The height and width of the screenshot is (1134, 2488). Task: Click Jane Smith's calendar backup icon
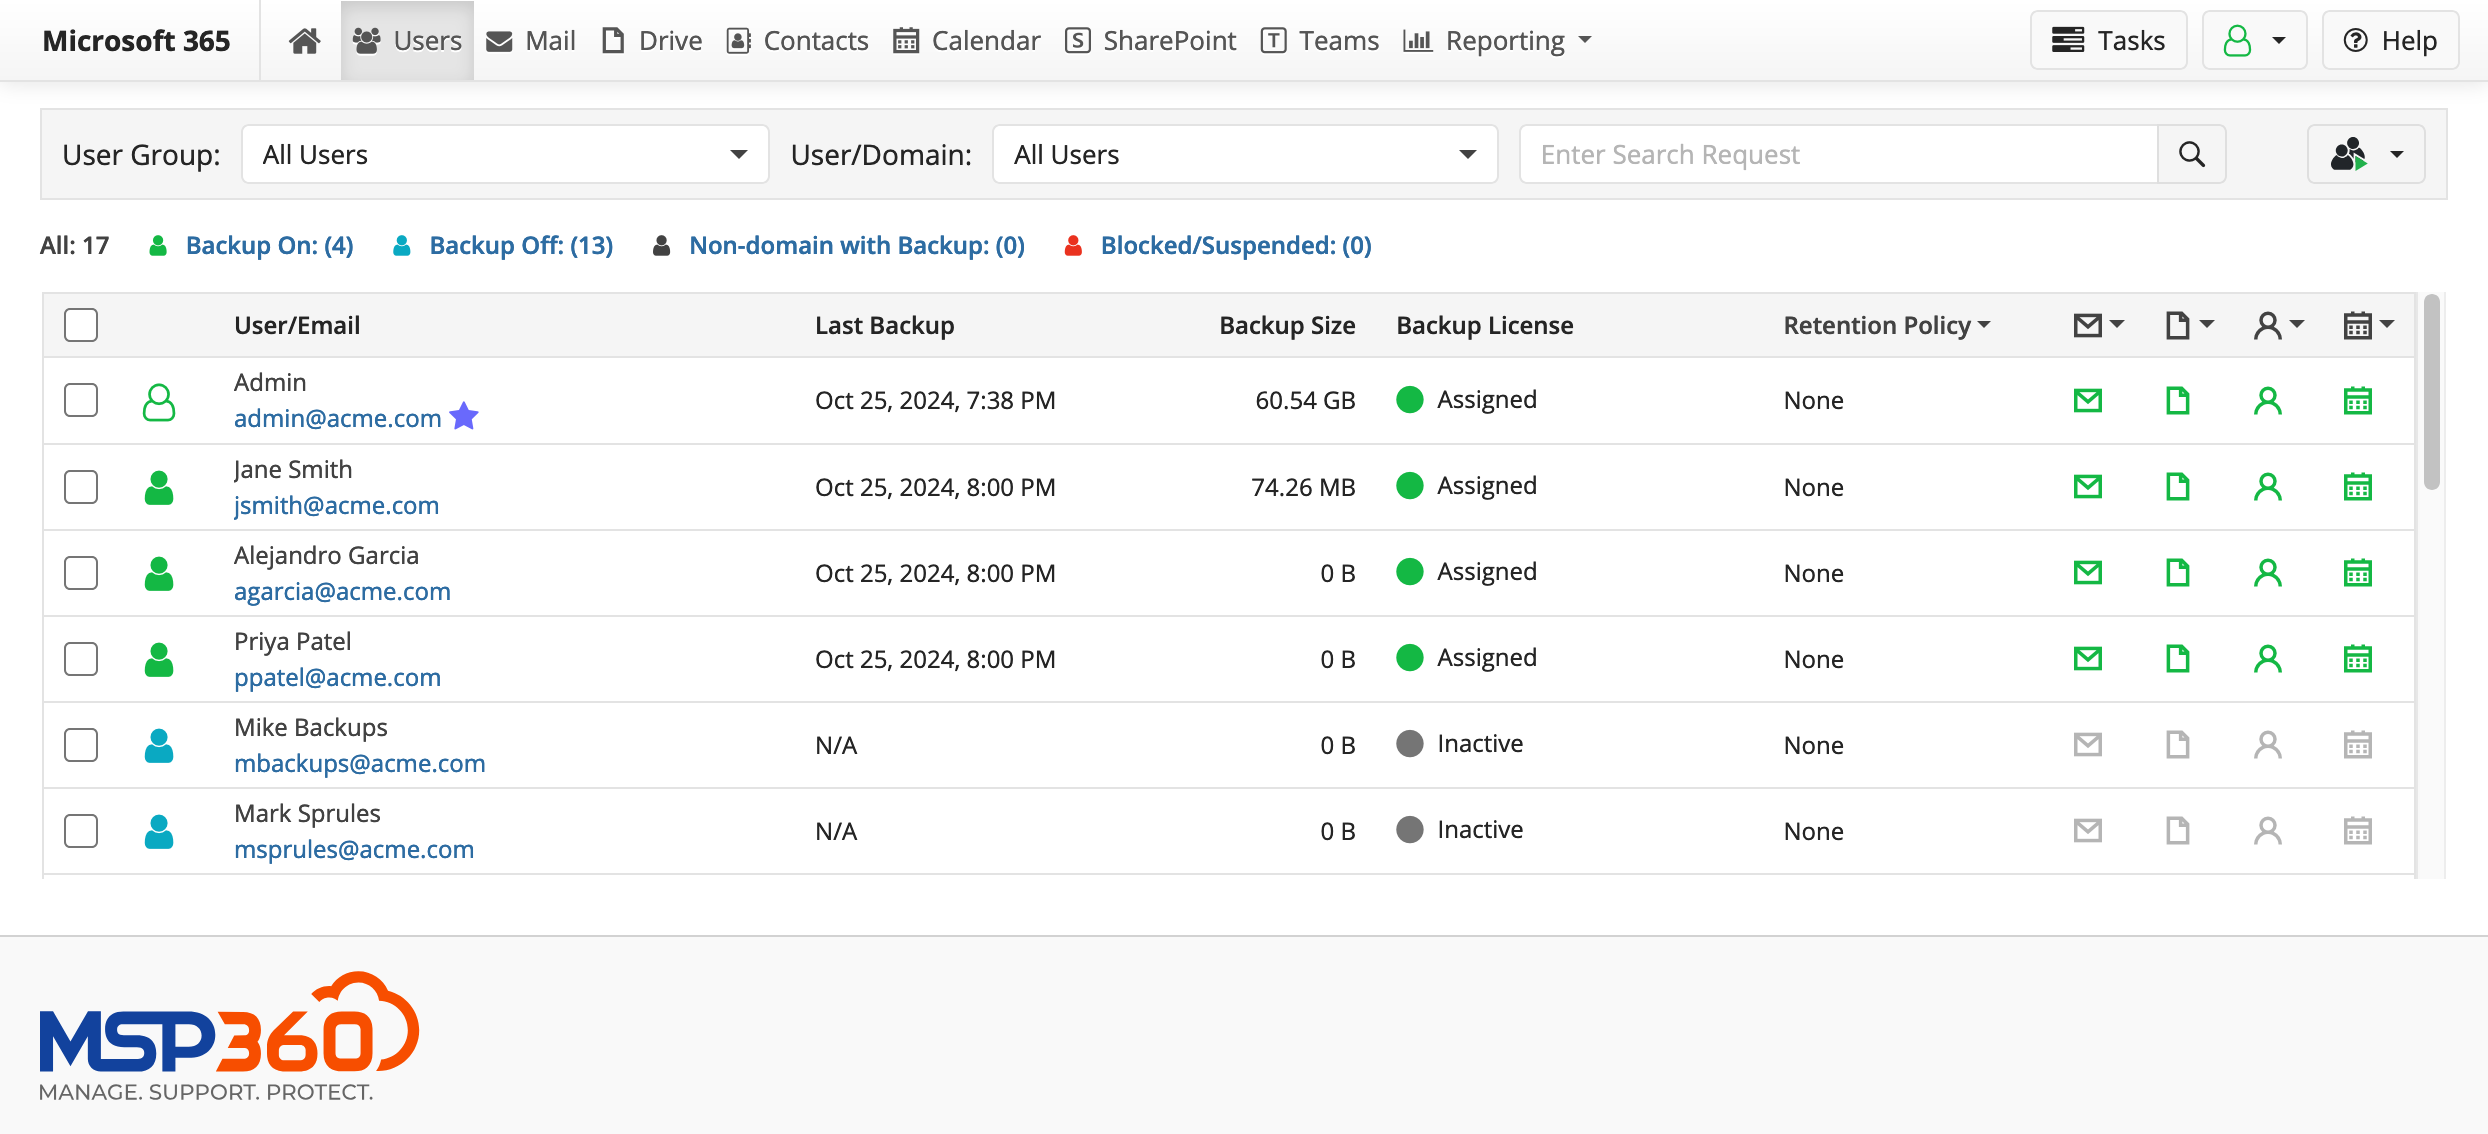2357,487
